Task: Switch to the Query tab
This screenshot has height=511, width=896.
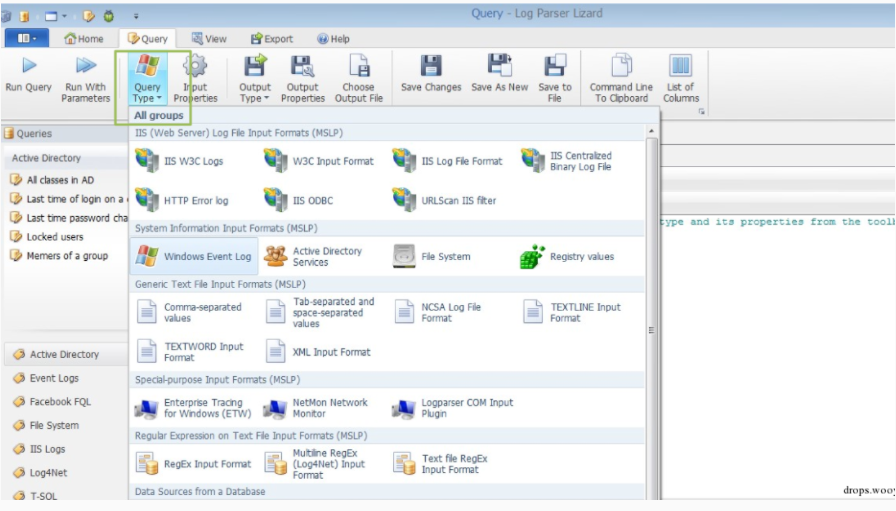Action: pos(147,39)
